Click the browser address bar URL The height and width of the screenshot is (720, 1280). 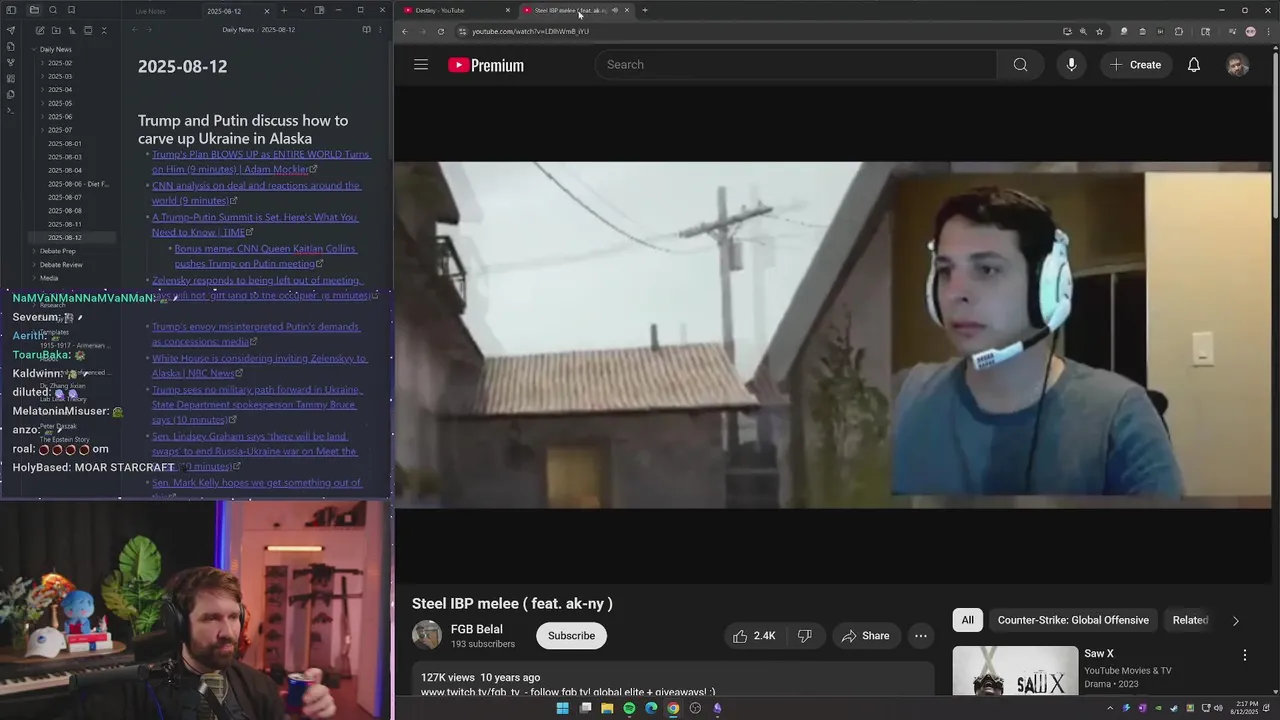click(x=530, y=31)
